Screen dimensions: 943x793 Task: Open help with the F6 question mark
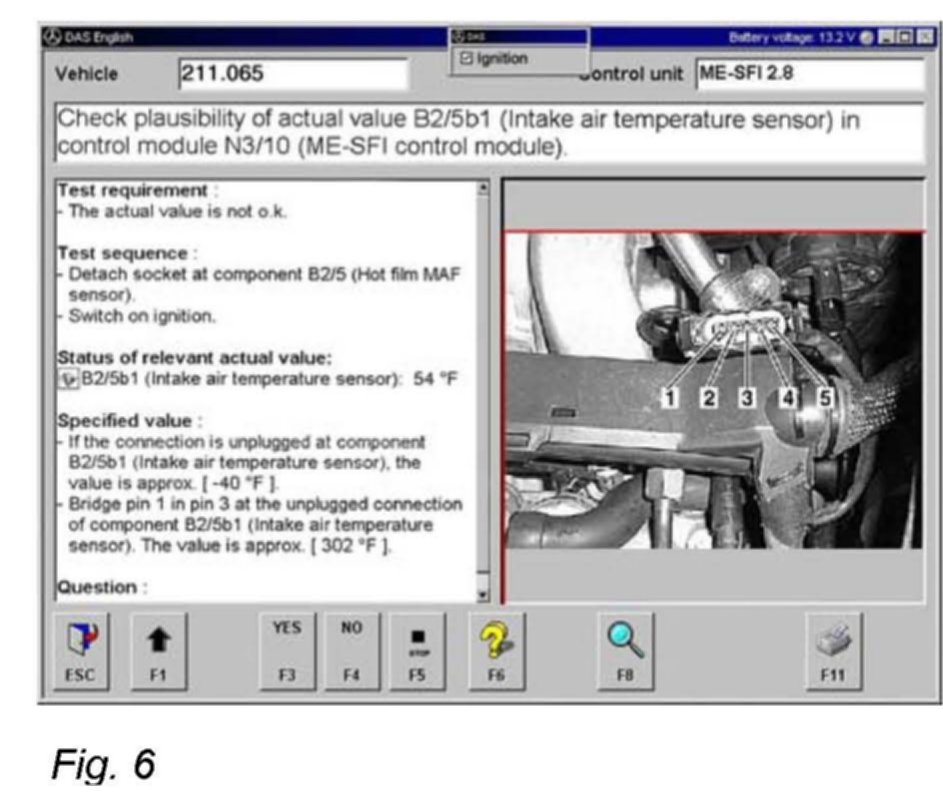(x=497, y=650)
